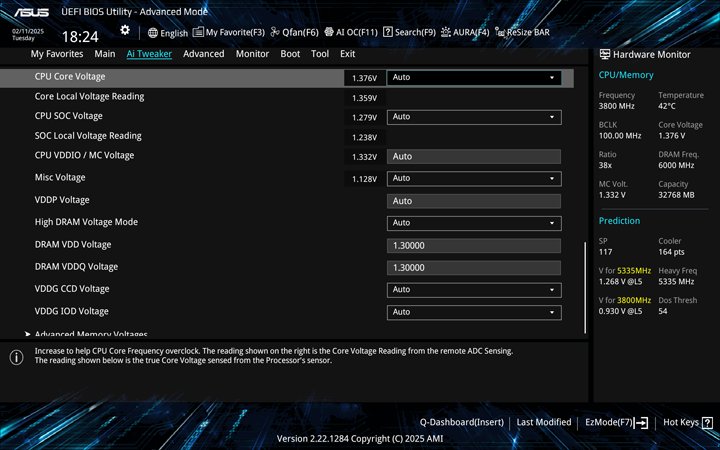Open My Favorite(F3) icon
This screenshot has height=450, width=720.
tap(199, 32)
